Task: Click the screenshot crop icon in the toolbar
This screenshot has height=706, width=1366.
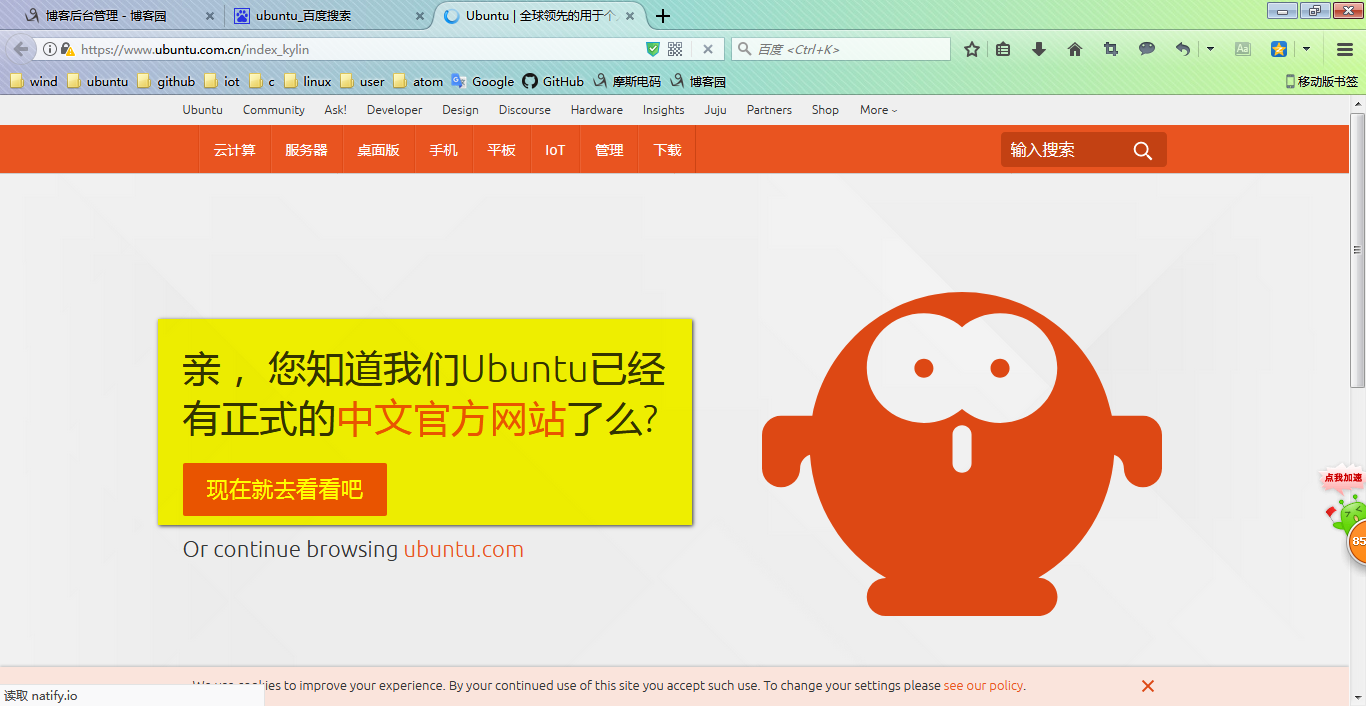Action: tap(1110, 48)
